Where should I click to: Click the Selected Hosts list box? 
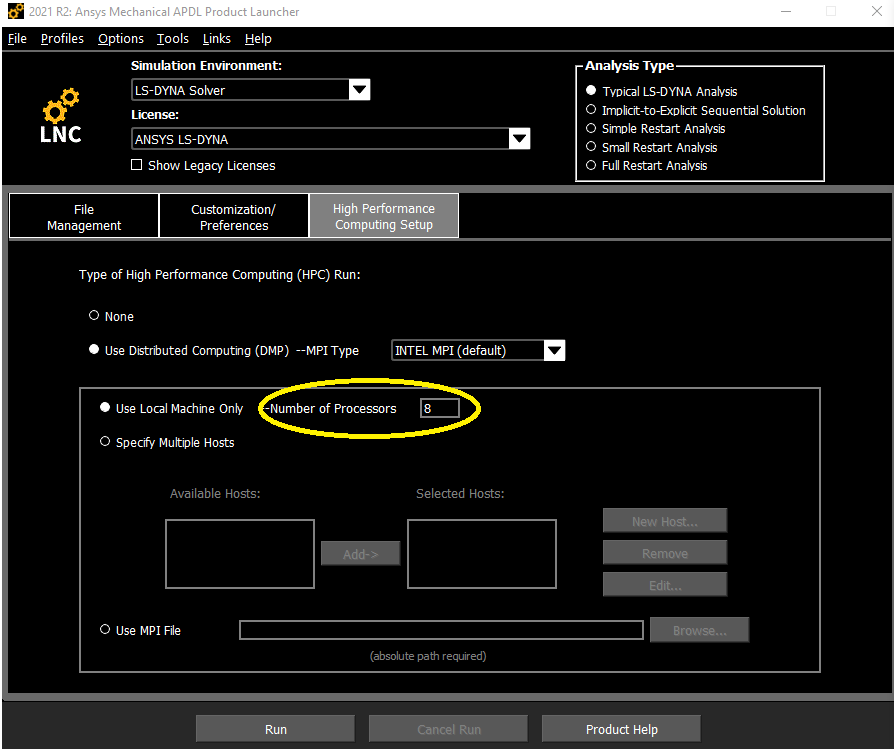tap(482, 553)
